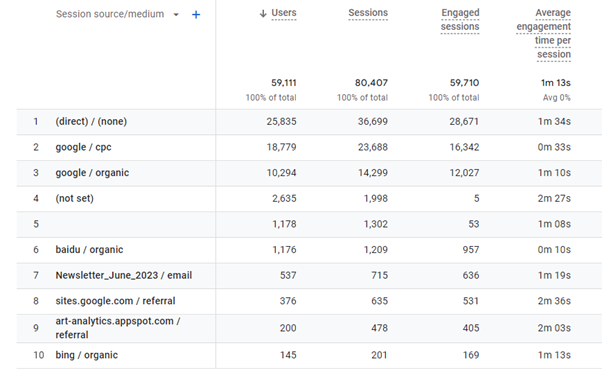Select sites.google.com / referral row
The height and width of the screenshot is (375, 602).
309,301
